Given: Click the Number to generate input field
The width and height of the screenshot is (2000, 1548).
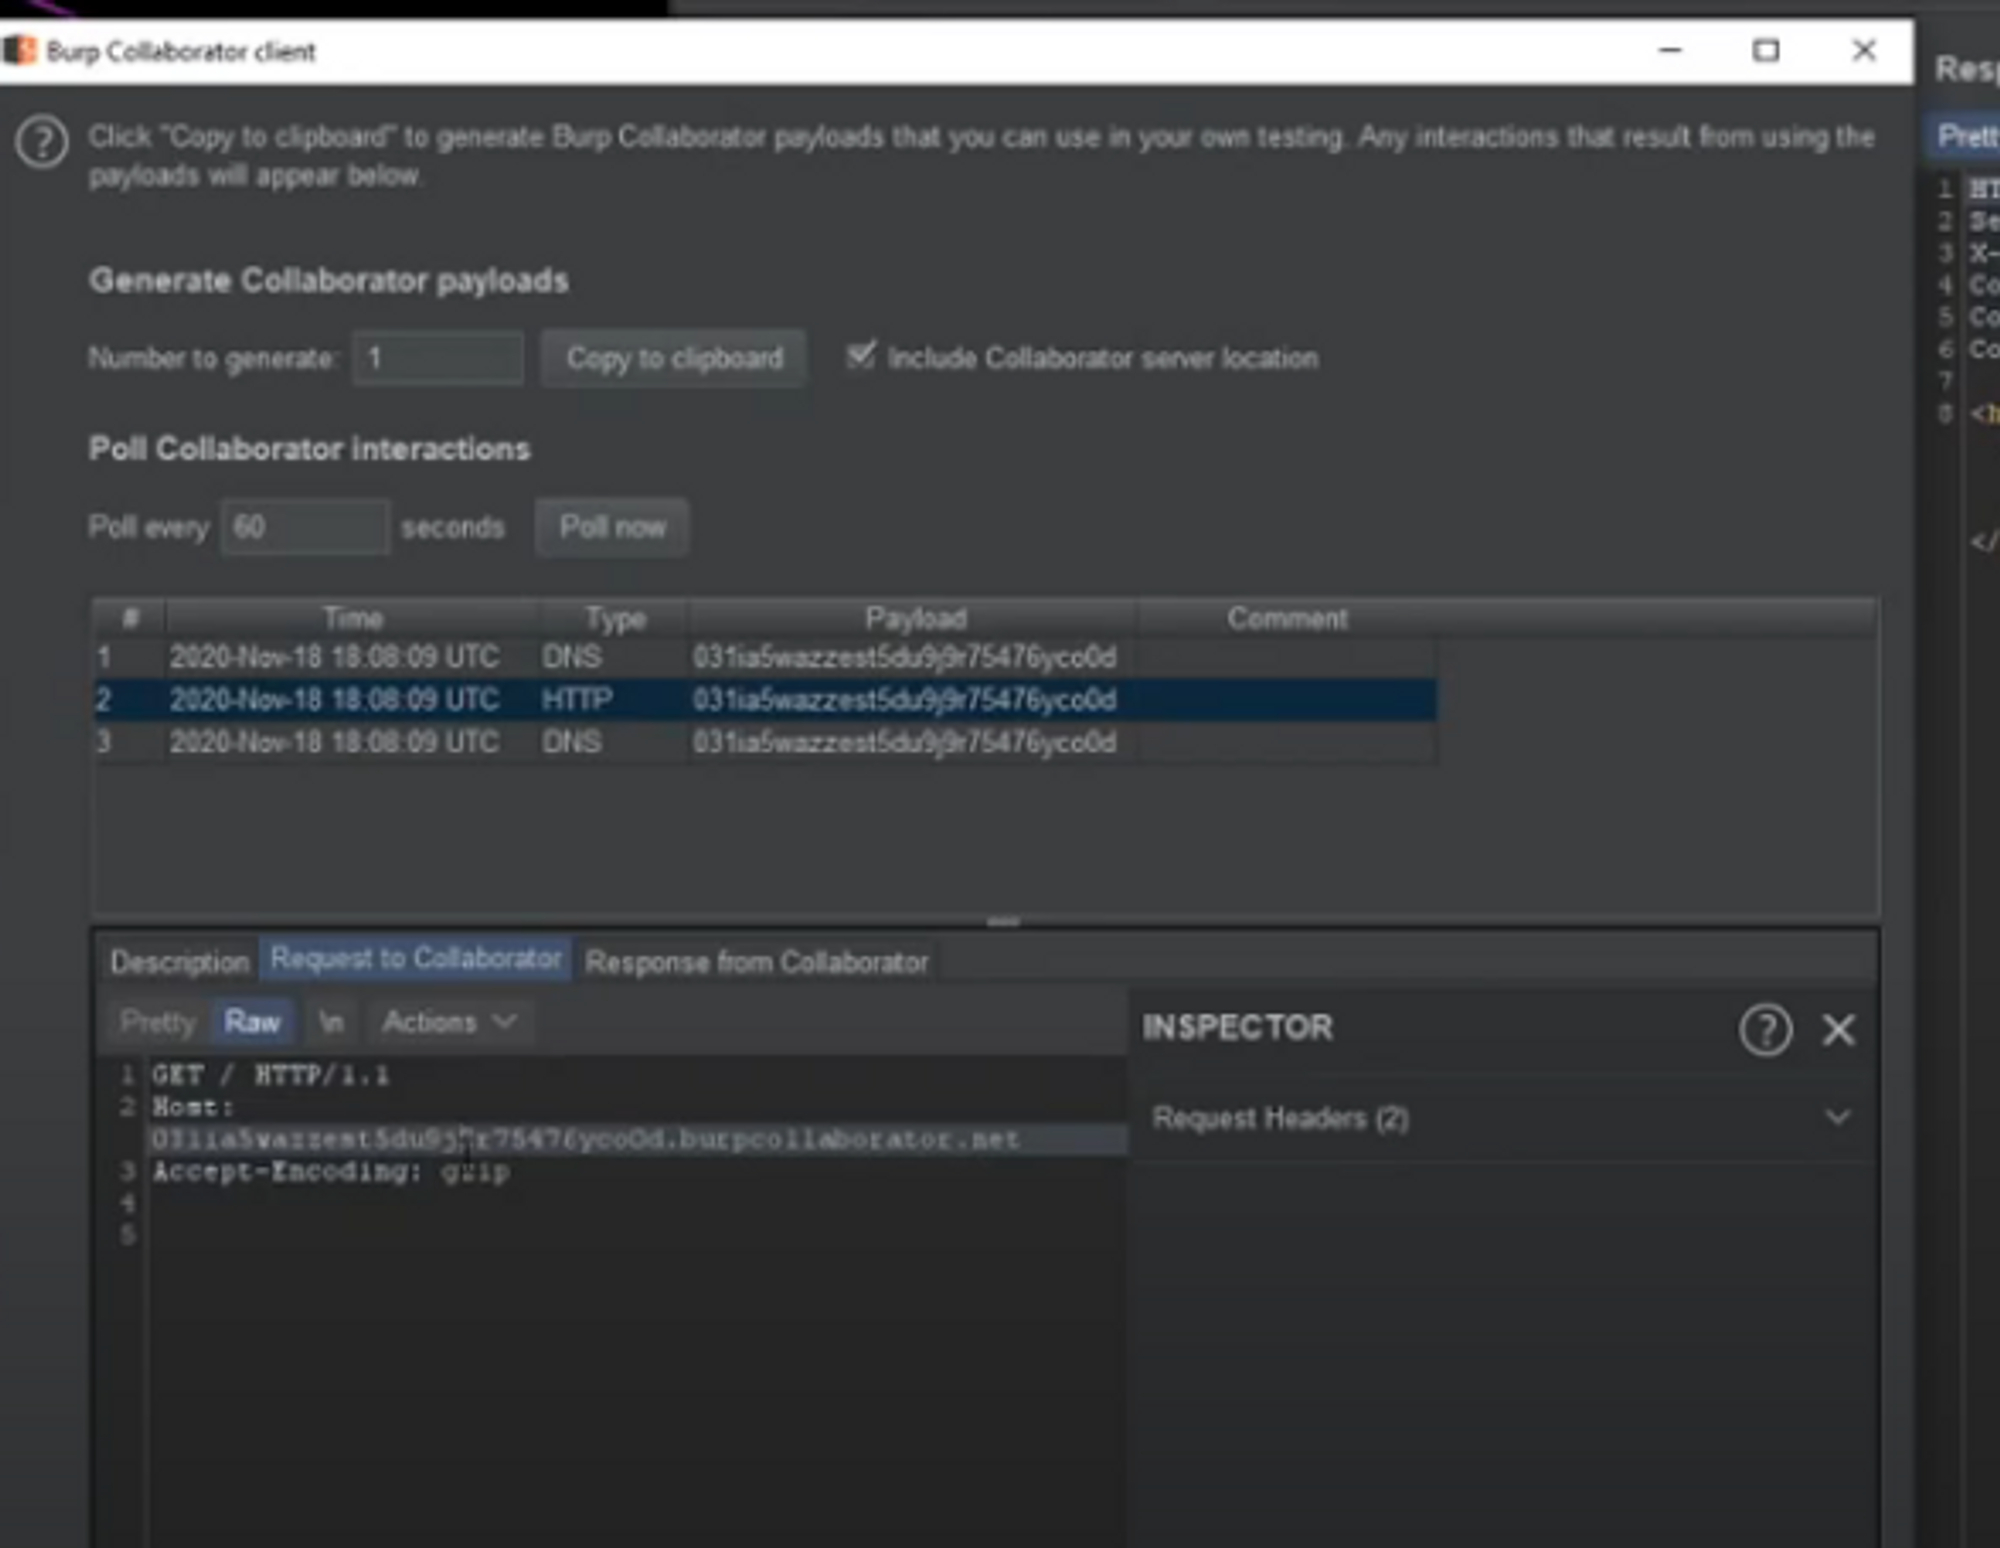Looking at the screenshot, I should tap(438, 357).
